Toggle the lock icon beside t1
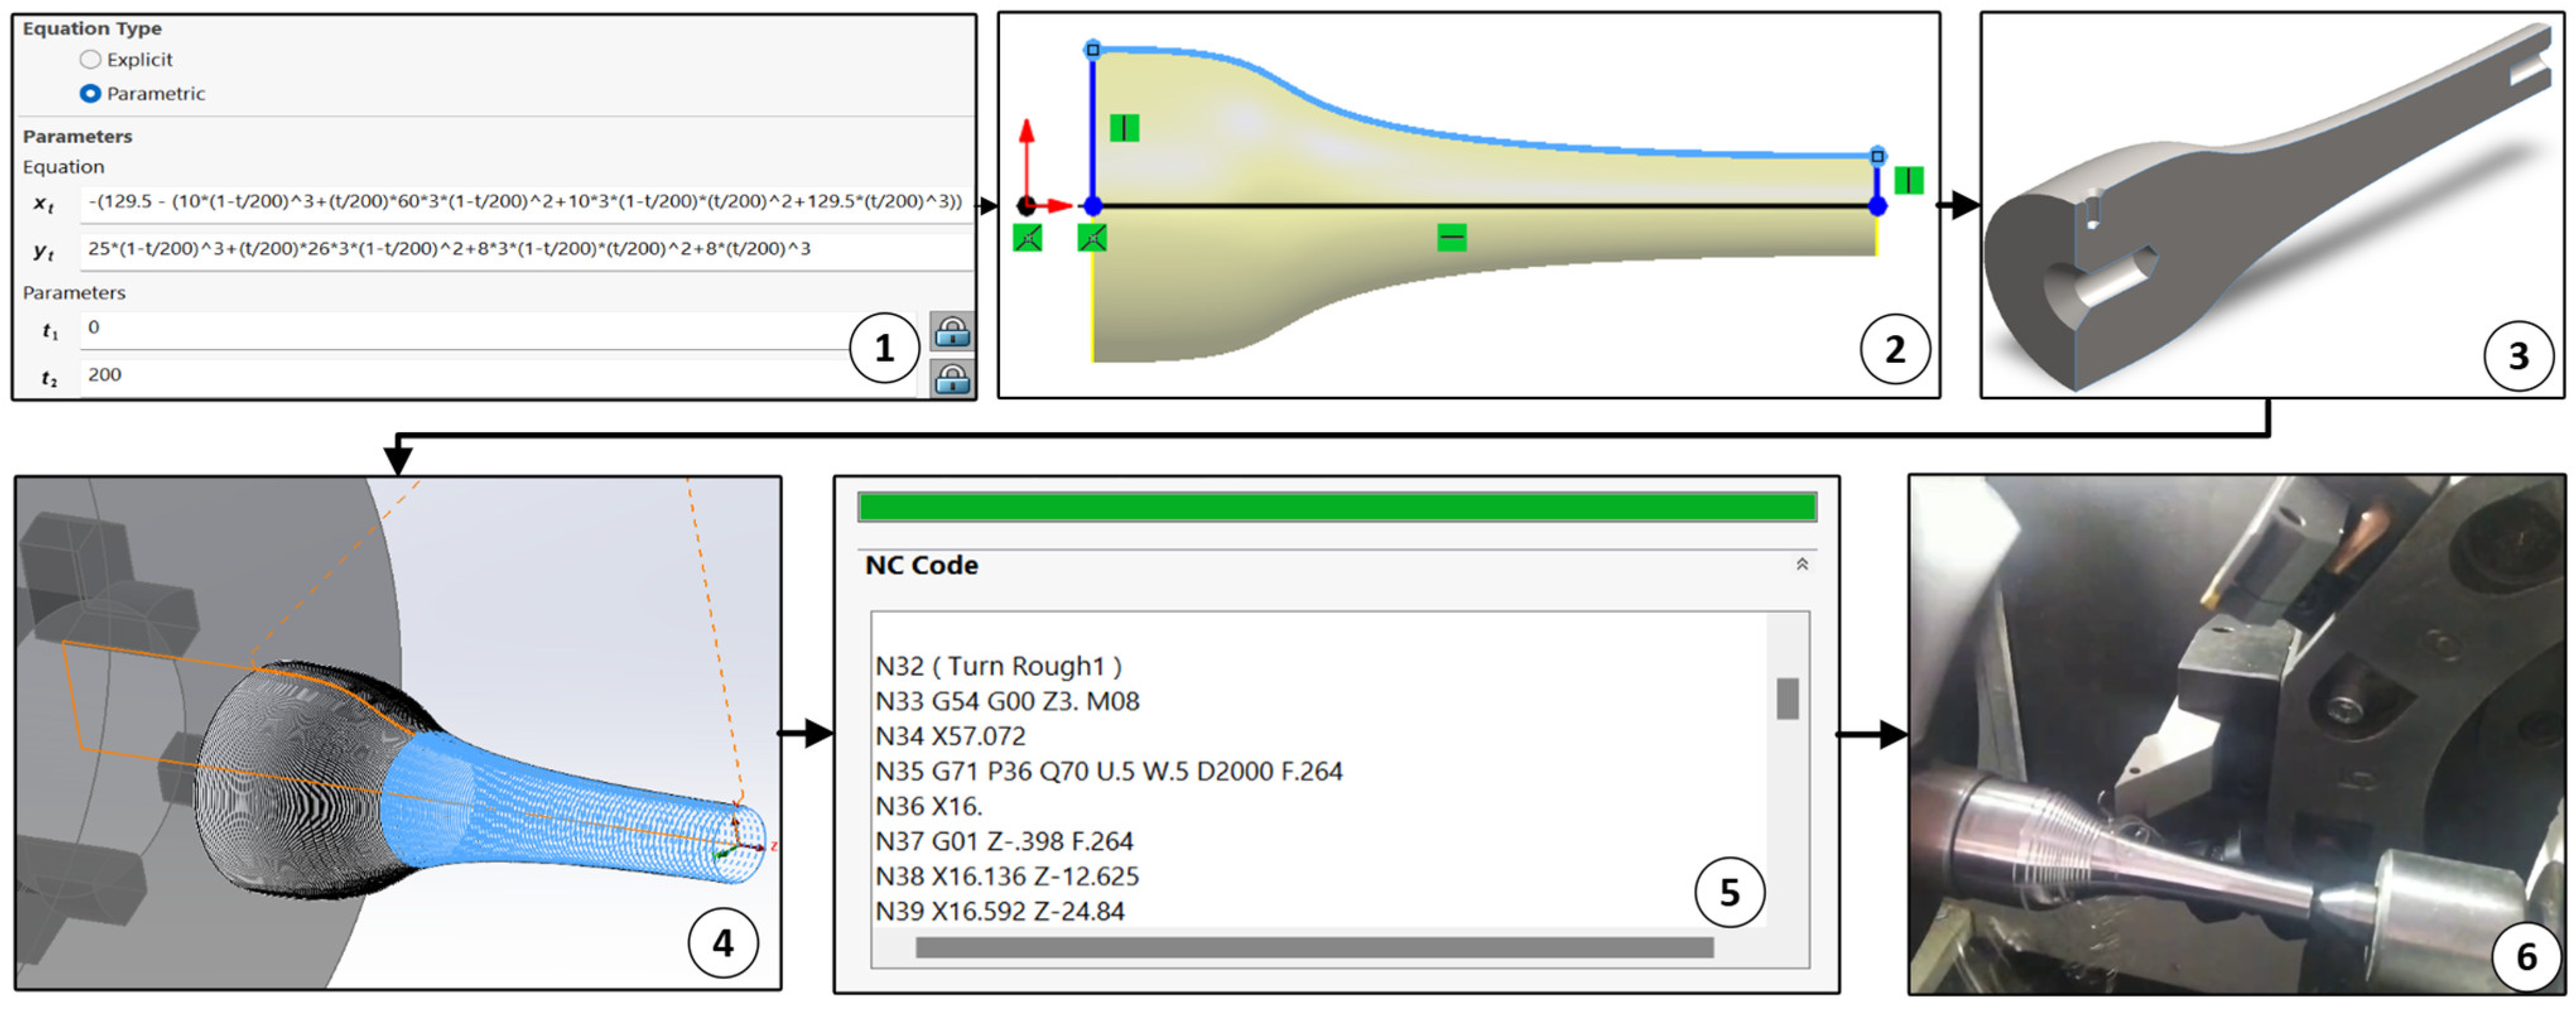Screen dimensions: 2576x1012 (951, 331)
